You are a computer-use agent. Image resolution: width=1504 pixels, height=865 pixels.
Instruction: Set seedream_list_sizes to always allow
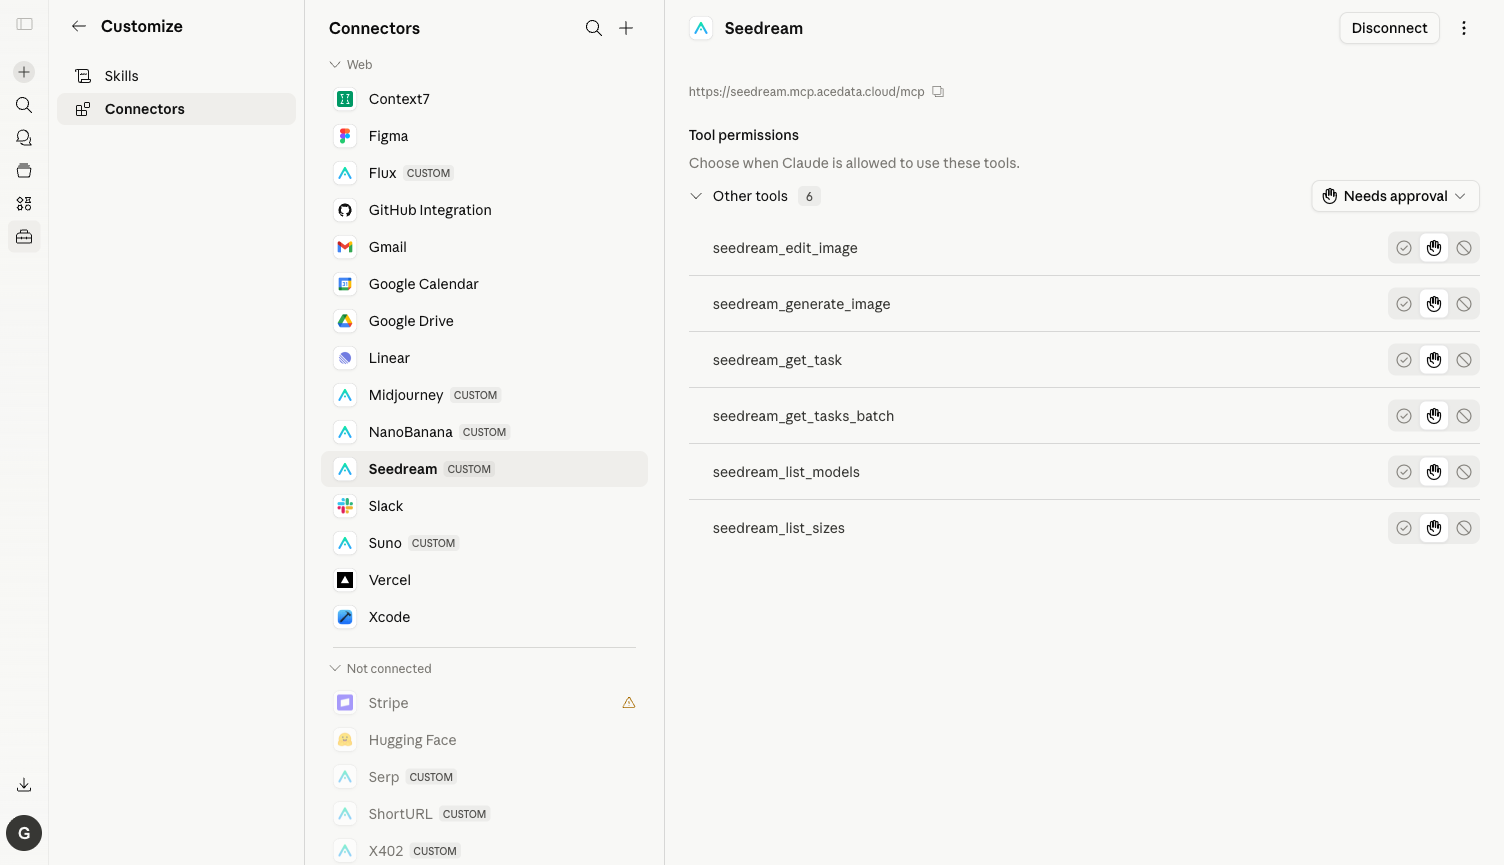coord(1404,528)
